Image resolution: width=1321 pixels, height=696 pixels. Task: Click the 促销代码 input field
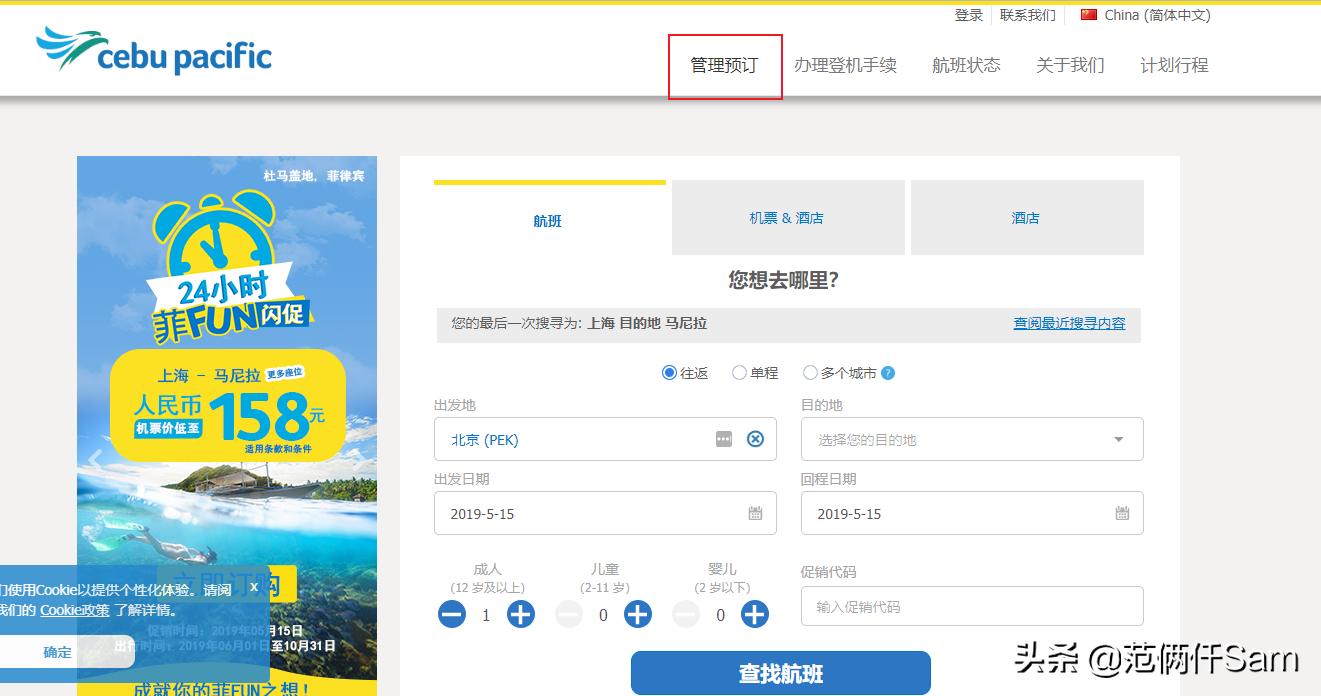(x=971, y=606)
